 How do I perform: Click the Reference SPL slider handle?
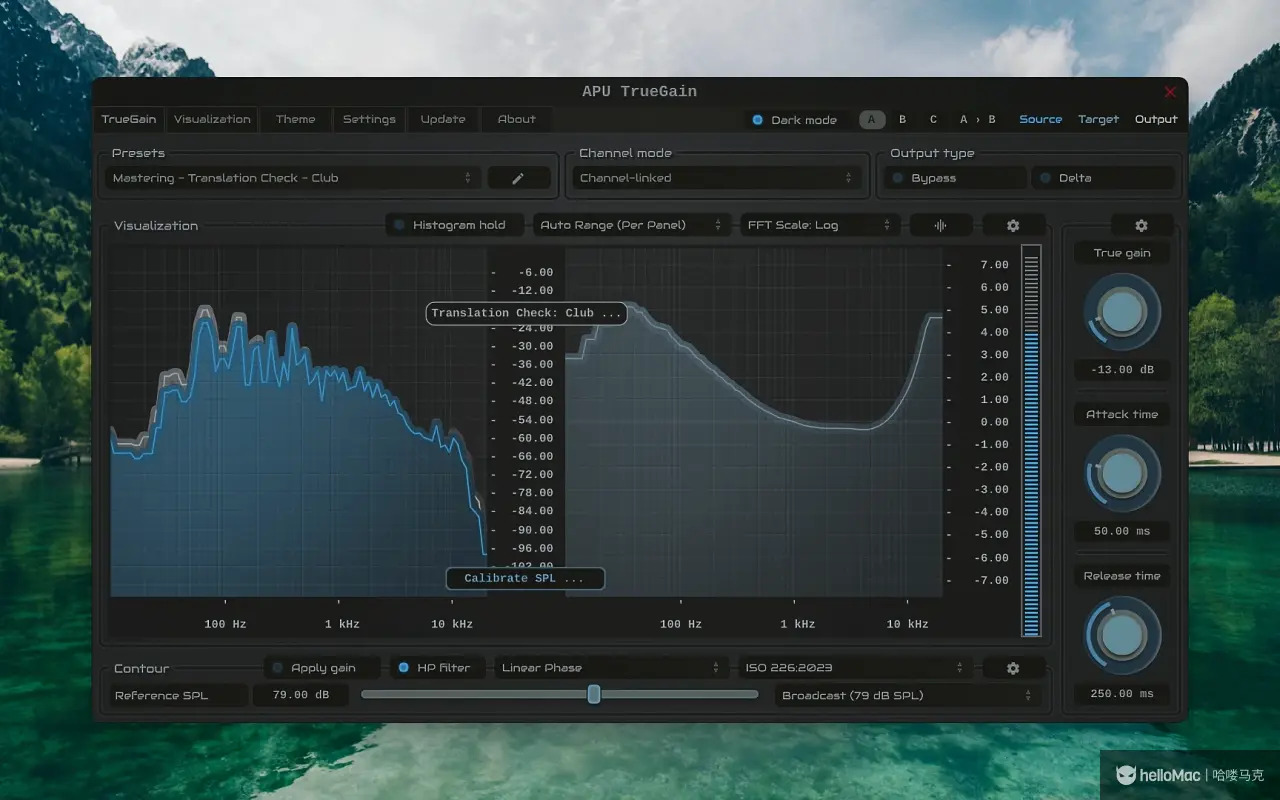tap(594, 694)
